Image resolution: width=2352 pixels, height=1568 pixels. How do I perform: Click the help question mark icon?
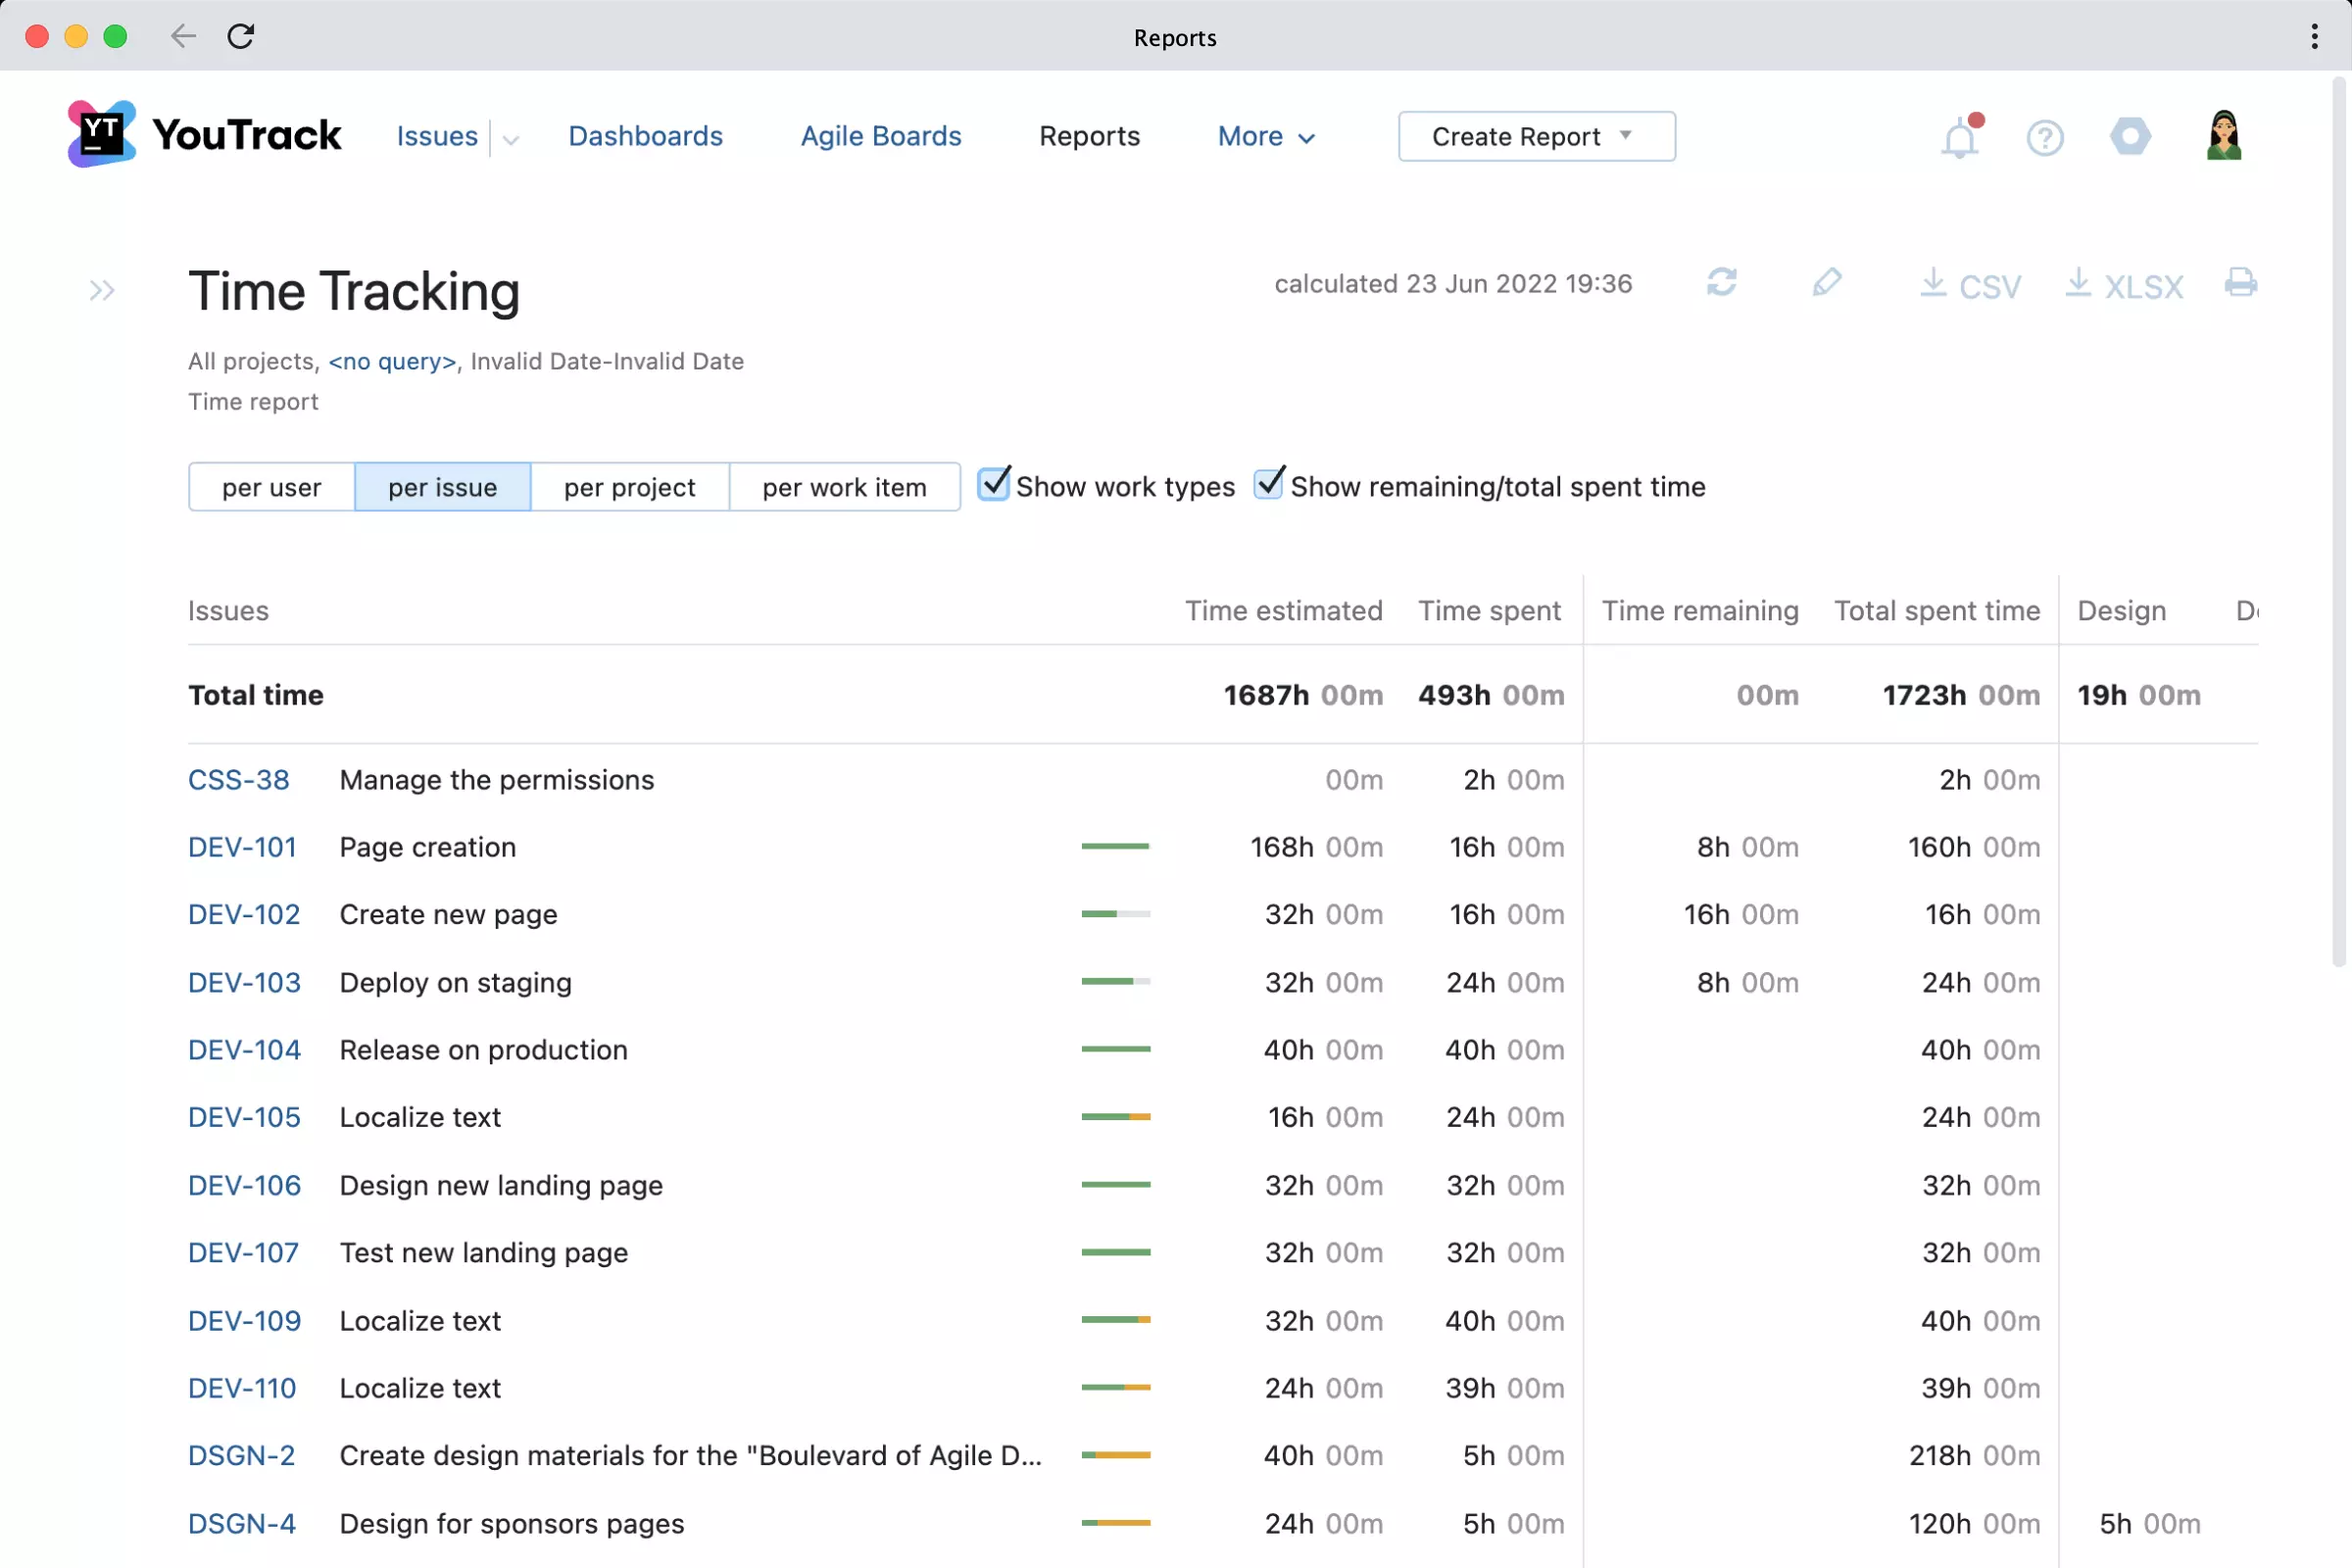tap(2046, 136)
